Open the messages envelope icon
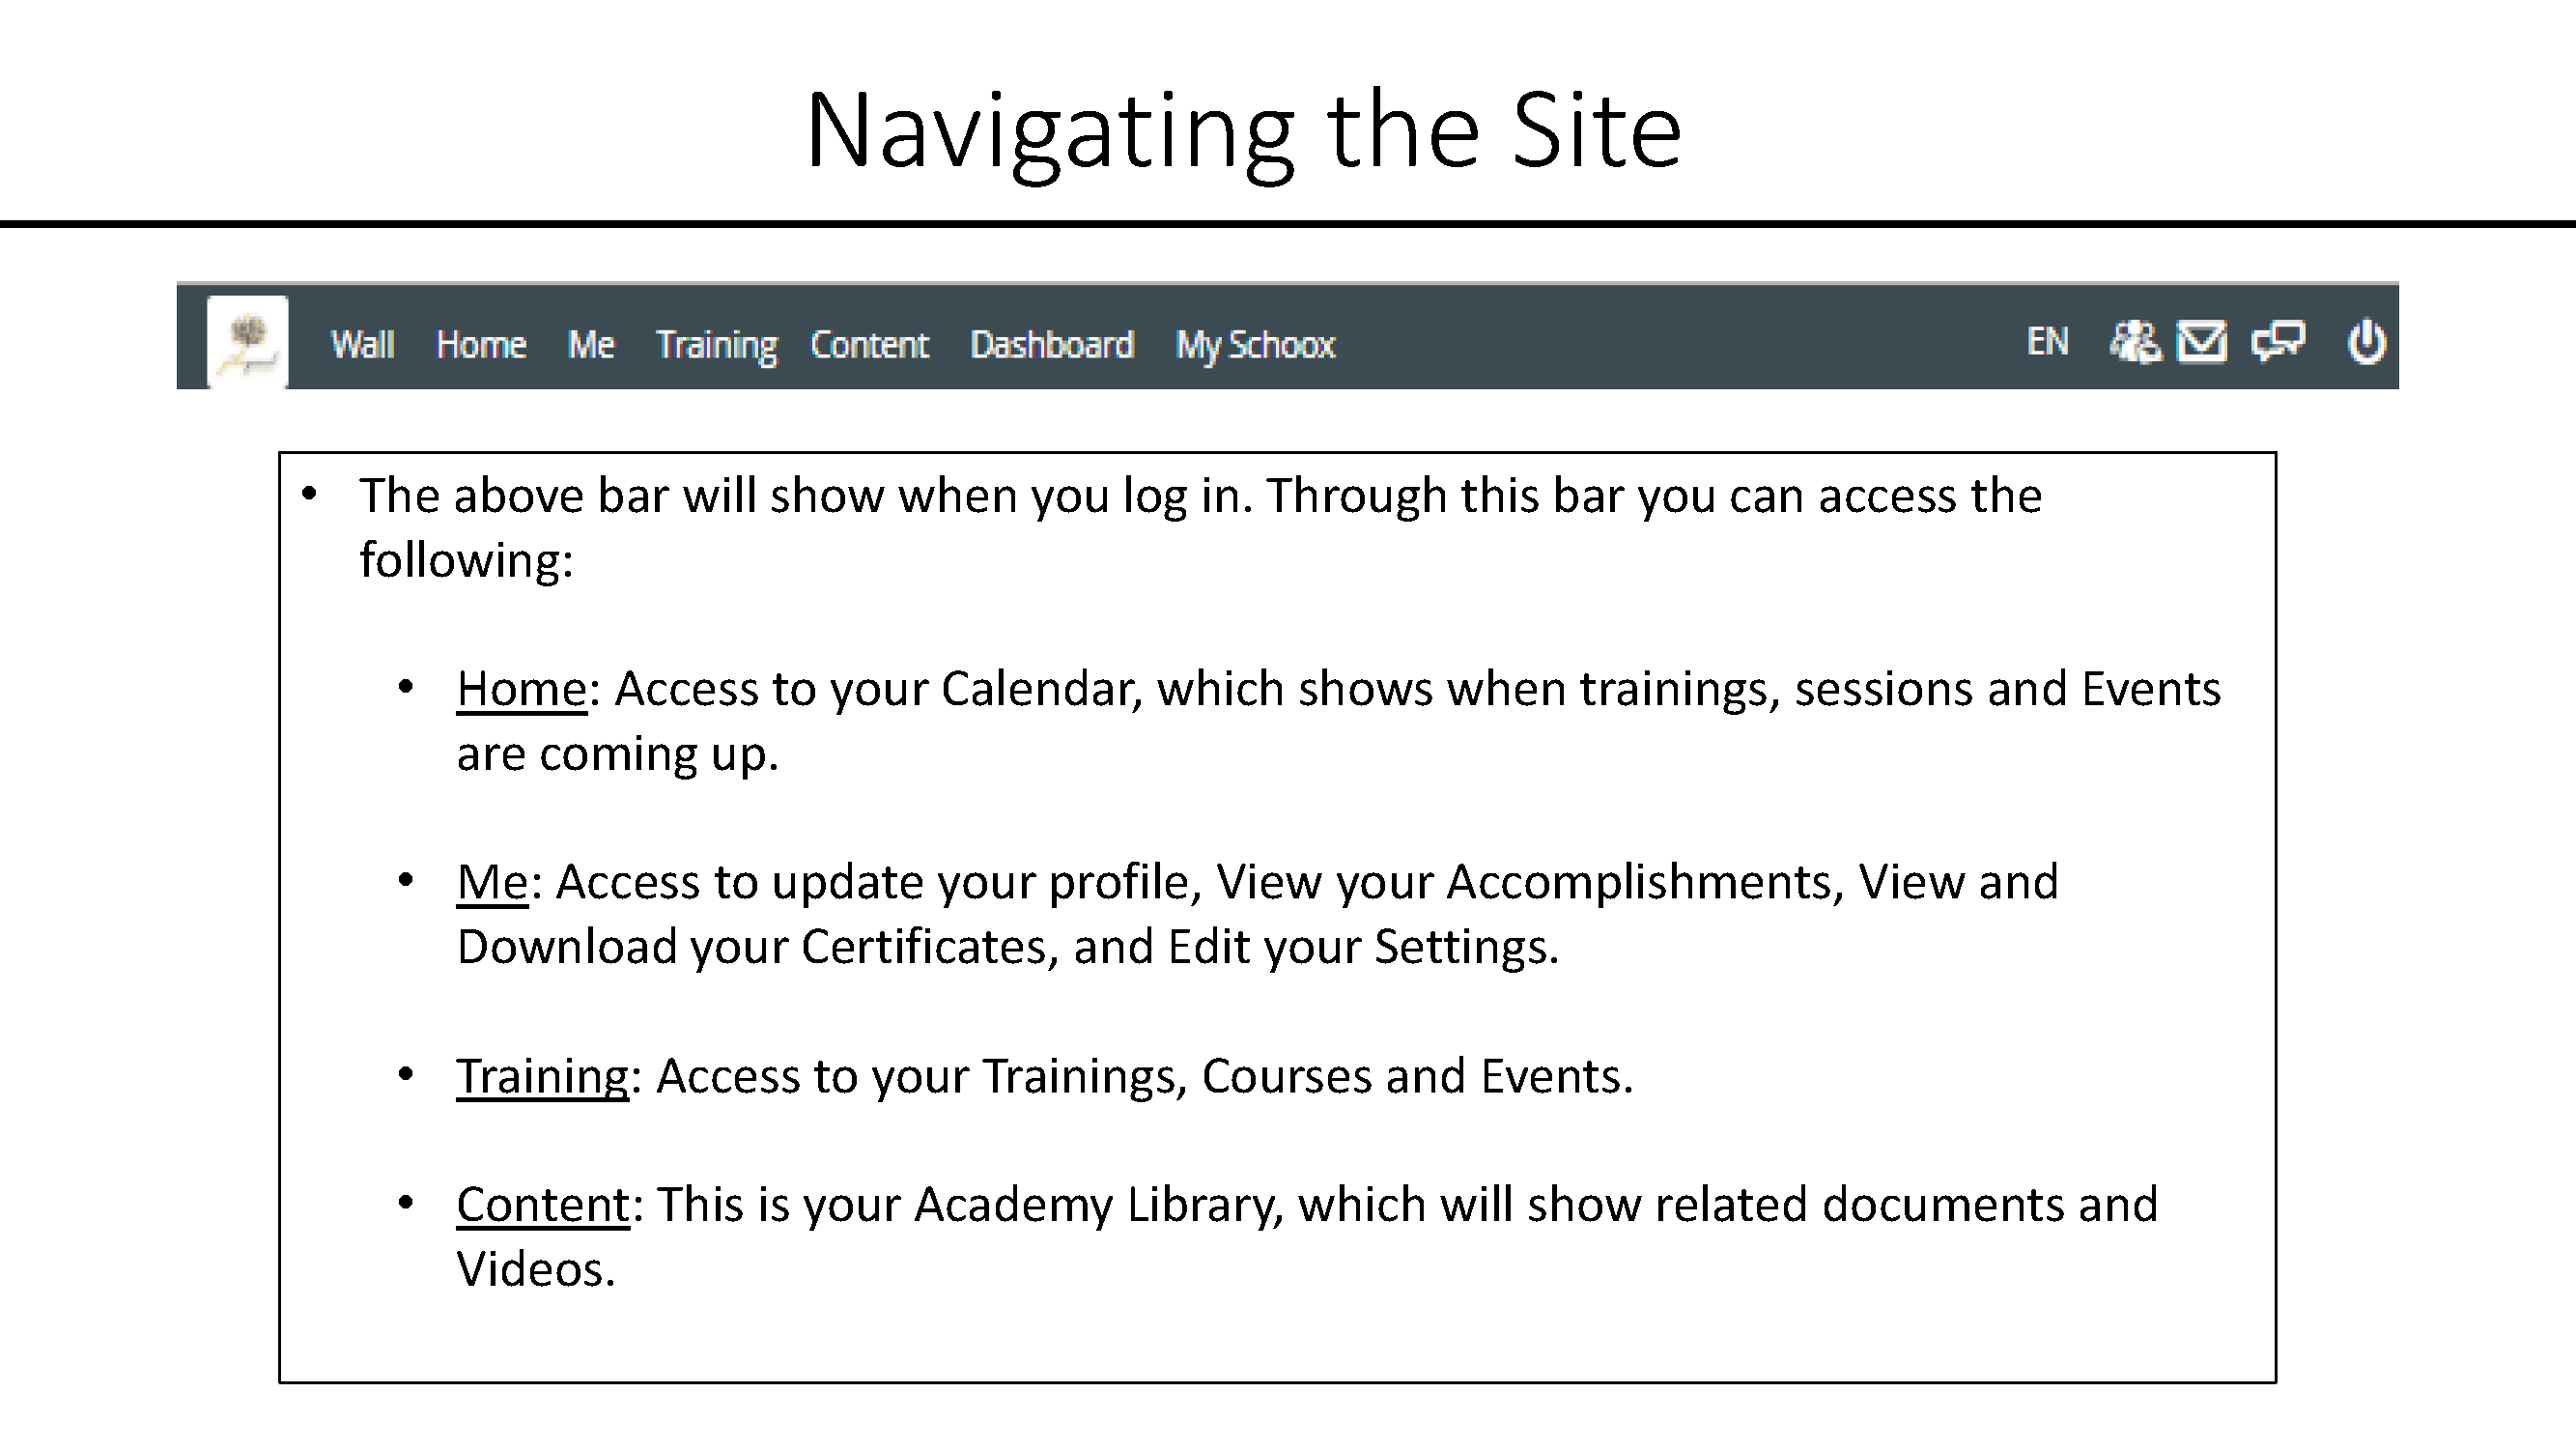This screenshot has width=2576, height=1449. pos(2201,342)
